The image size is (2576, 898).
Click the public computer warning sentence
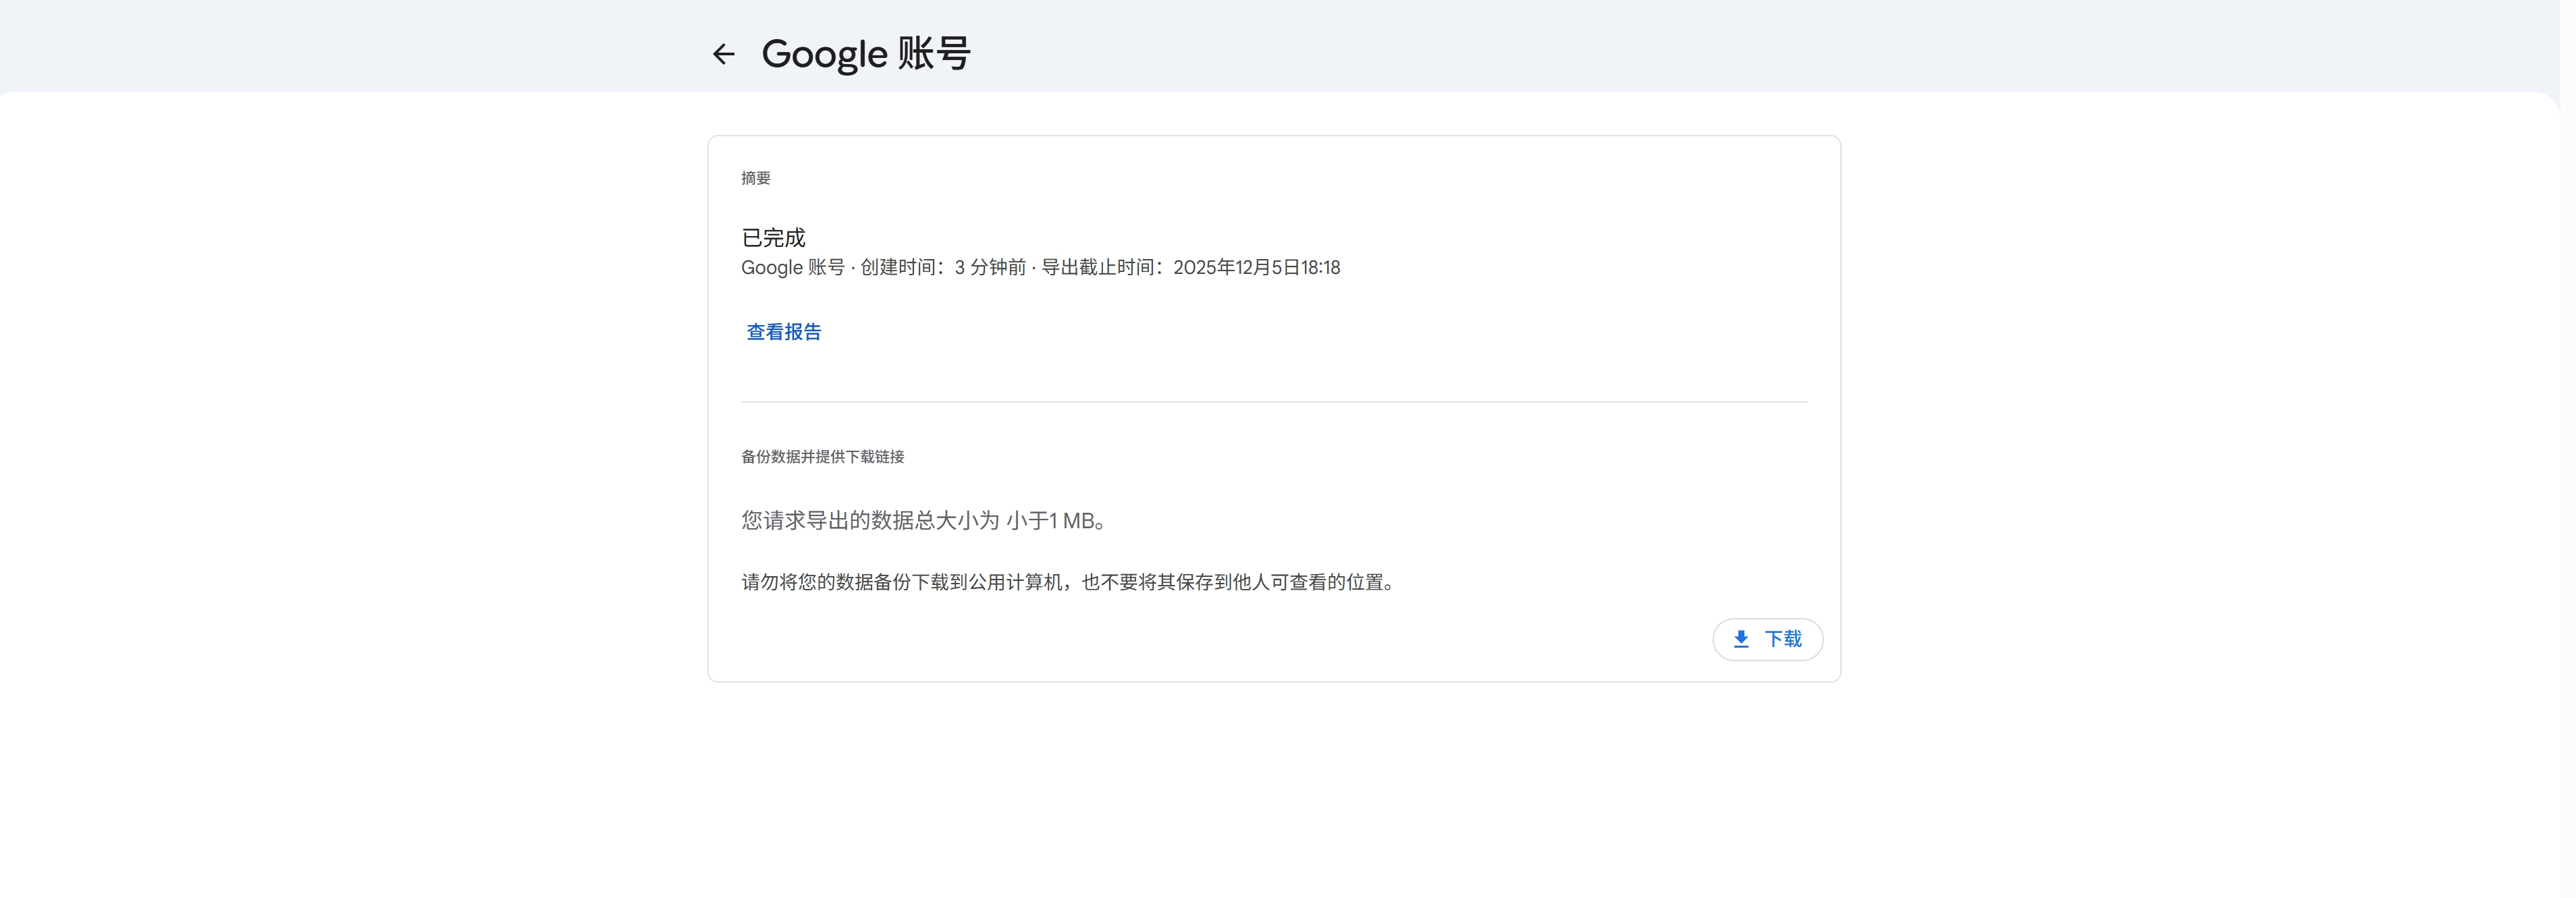click(1068, 582)
